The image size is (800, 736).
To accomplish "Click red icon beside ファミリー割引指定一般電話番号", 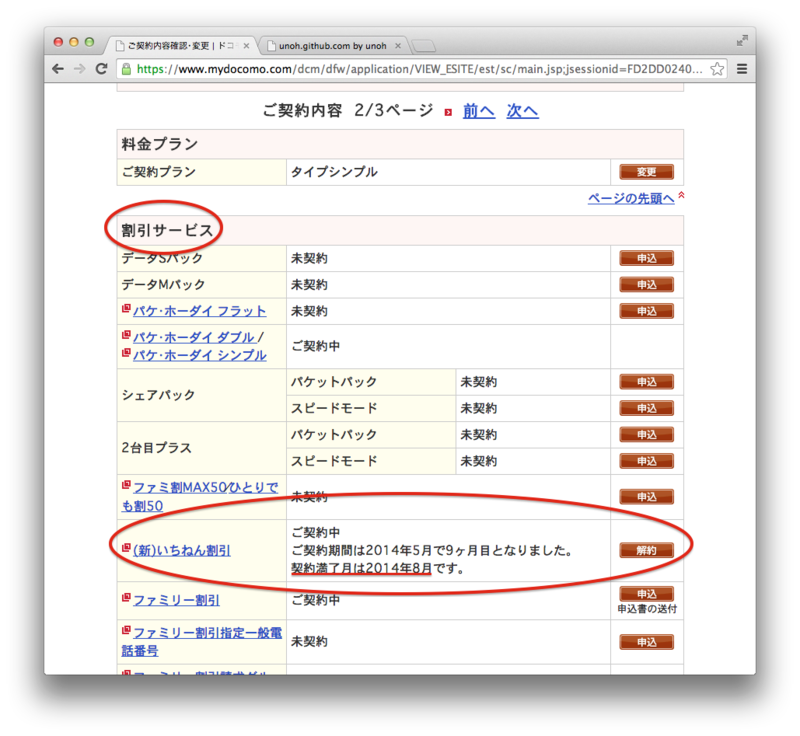I will 126,630.
